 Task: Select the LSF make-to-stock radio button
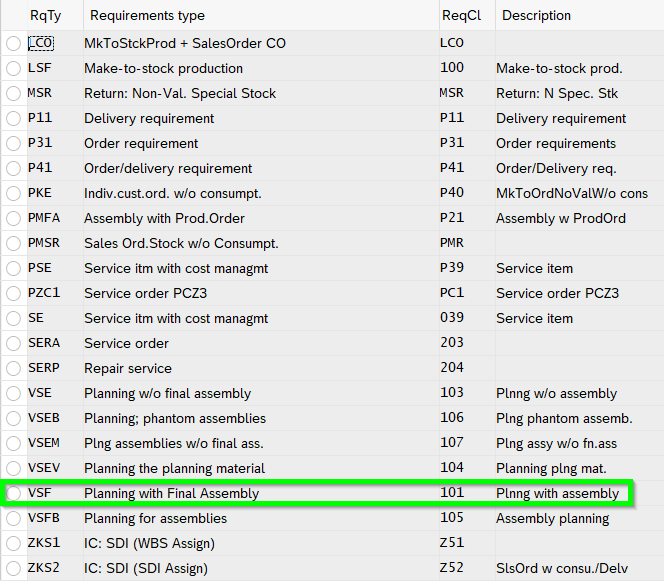click(x=13, y=68)
